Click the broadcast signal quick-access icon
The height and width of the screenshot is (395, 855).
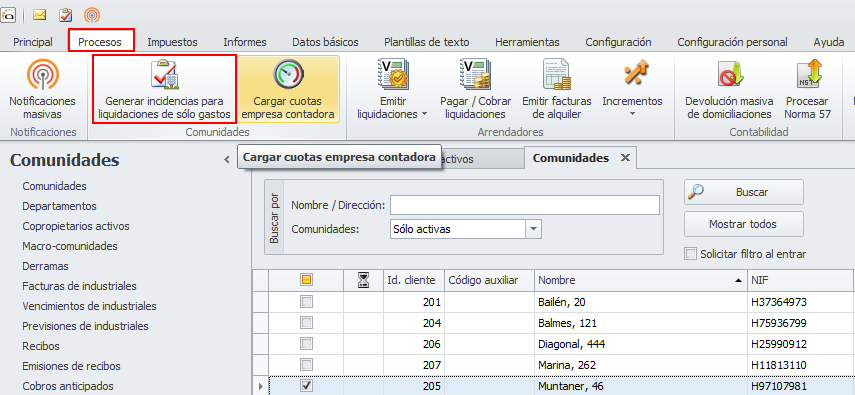coord(92,15)
